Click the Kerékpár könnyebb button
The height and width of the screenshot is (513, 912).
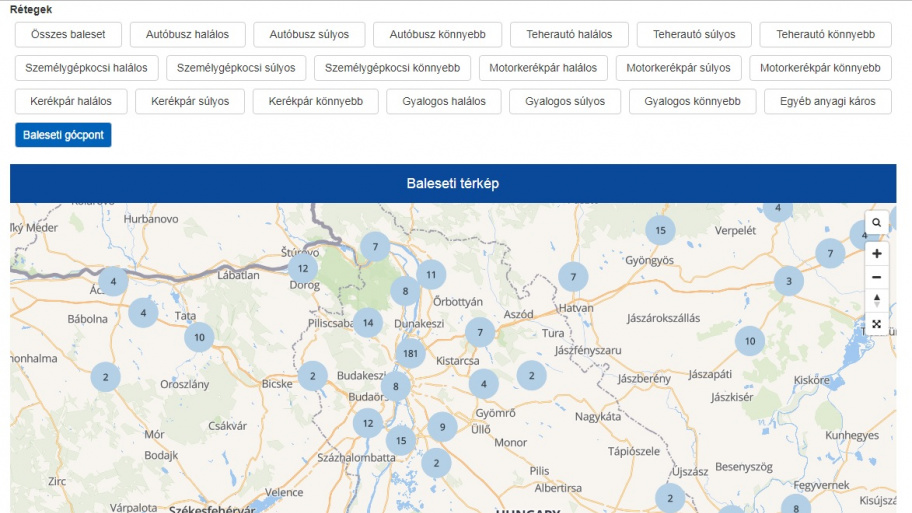[x=315, y=102]
